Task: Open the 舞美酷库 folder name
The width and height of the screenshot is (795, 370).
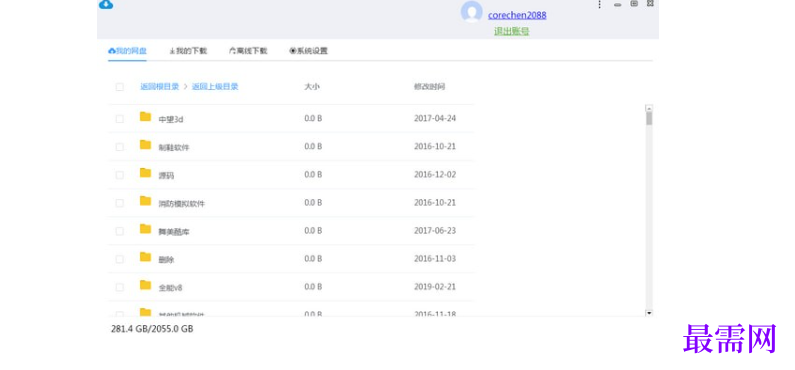Action: 174,232
